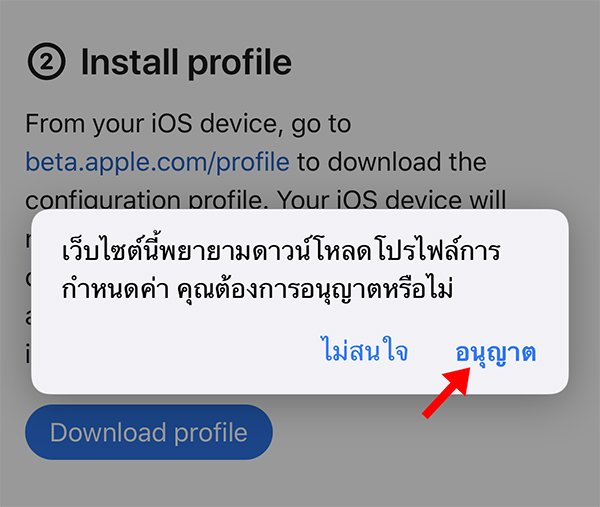Choose ไม่สนใจ (Ignore) in the dialog
The width and height of the screenshot is (600, 507).
[366, 349]
